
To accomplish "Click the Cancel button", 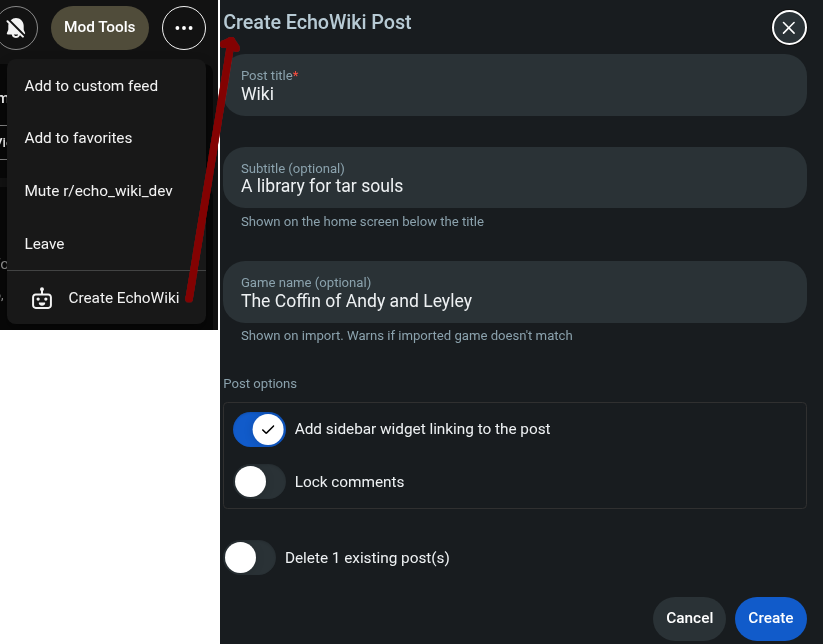I will click(x=689, y=618).
